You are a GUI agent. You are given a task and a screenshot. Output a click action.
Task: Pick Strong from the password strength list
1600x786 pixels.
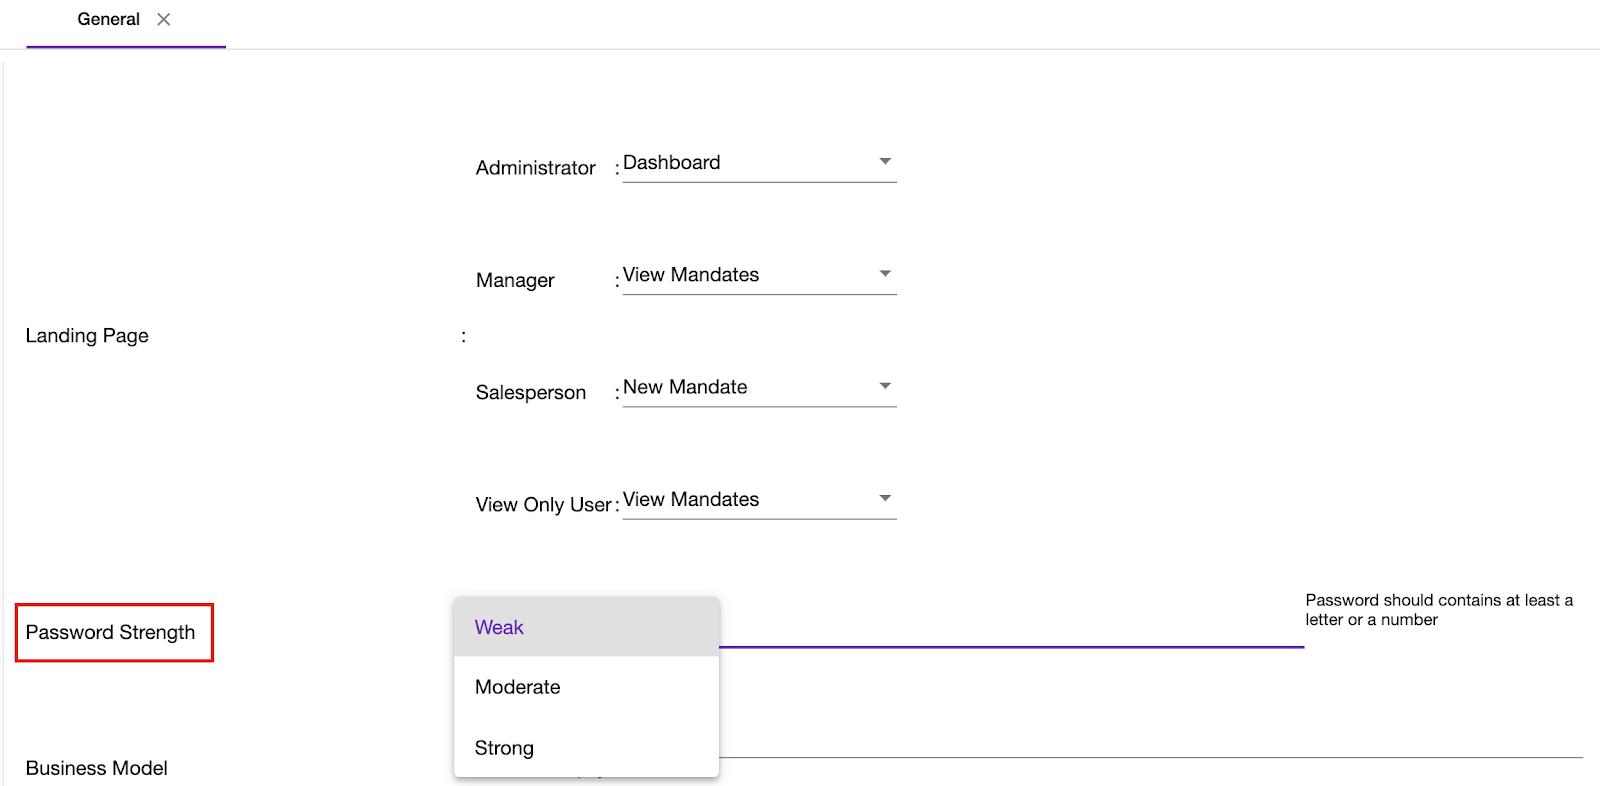point(504,748)
